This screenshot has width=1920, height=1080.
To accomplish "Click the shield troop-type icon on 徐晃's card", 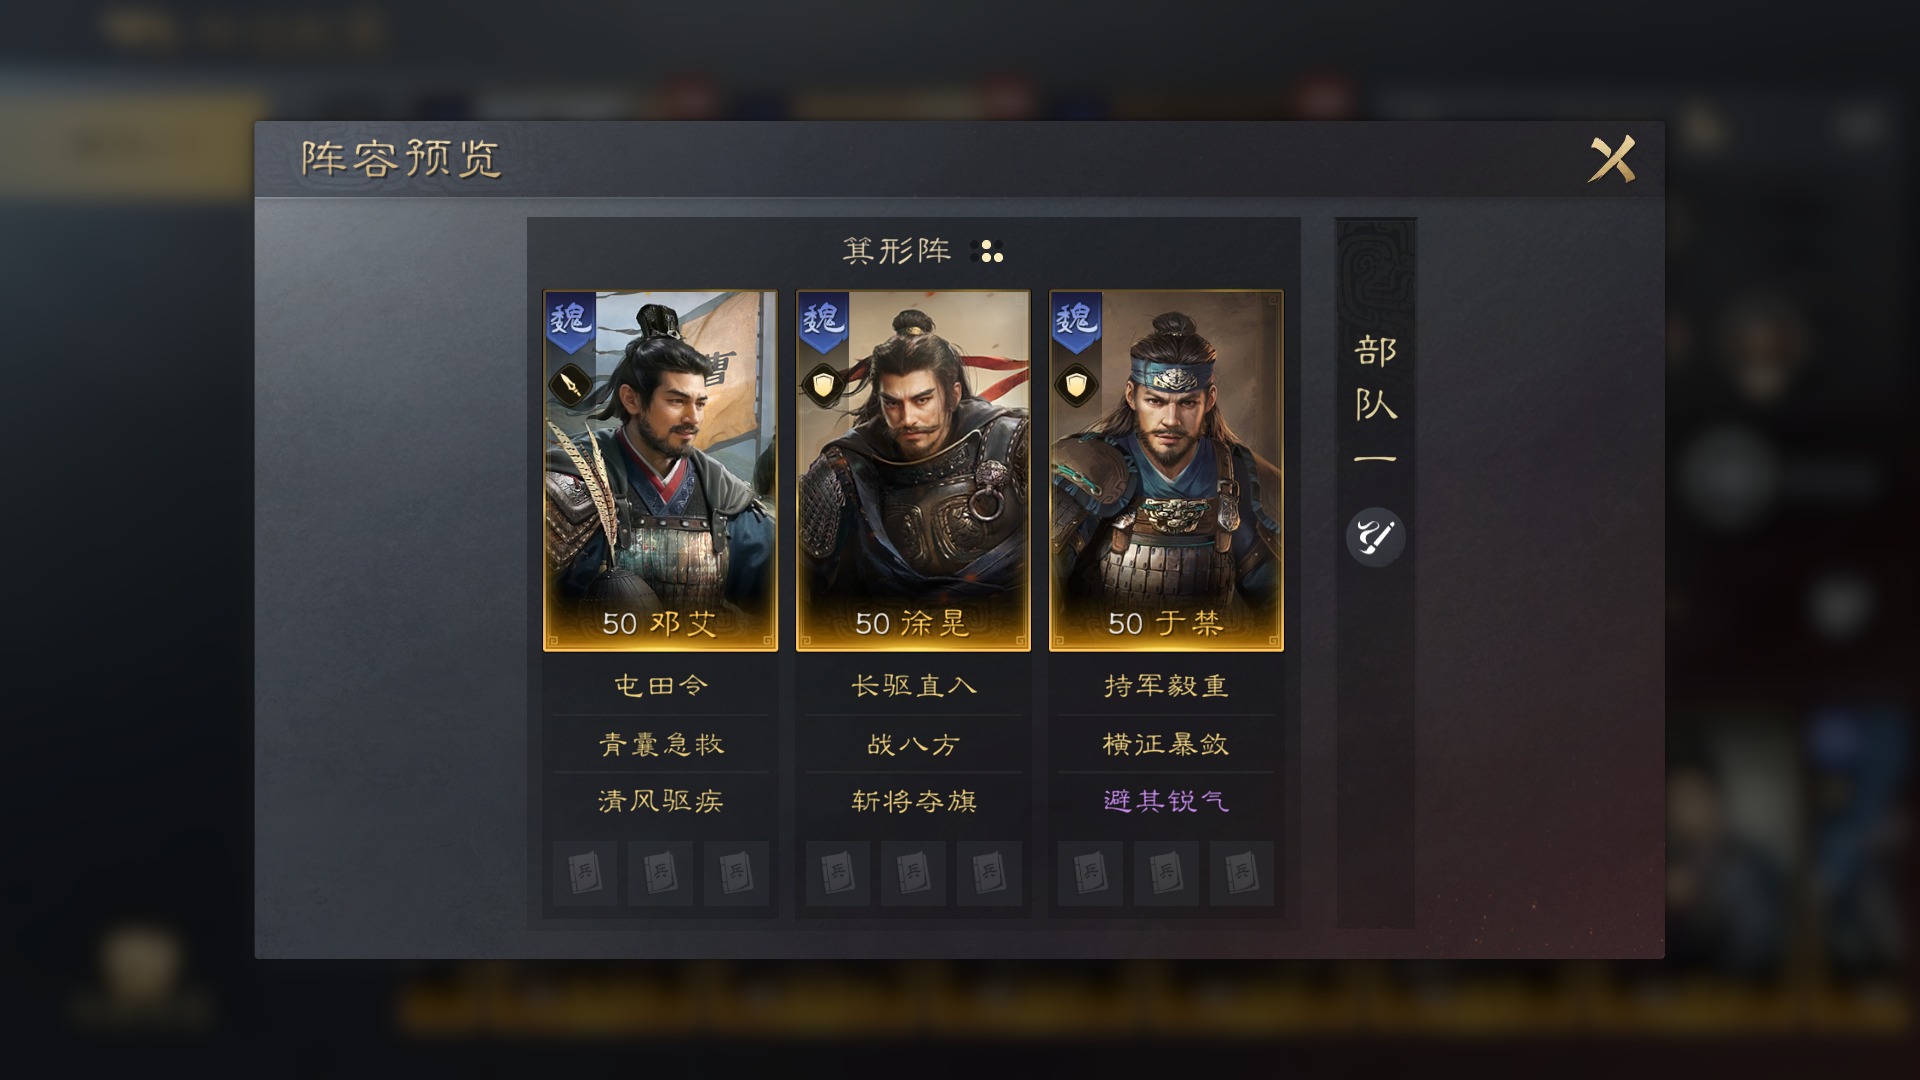I will click(x=823, y=385).
